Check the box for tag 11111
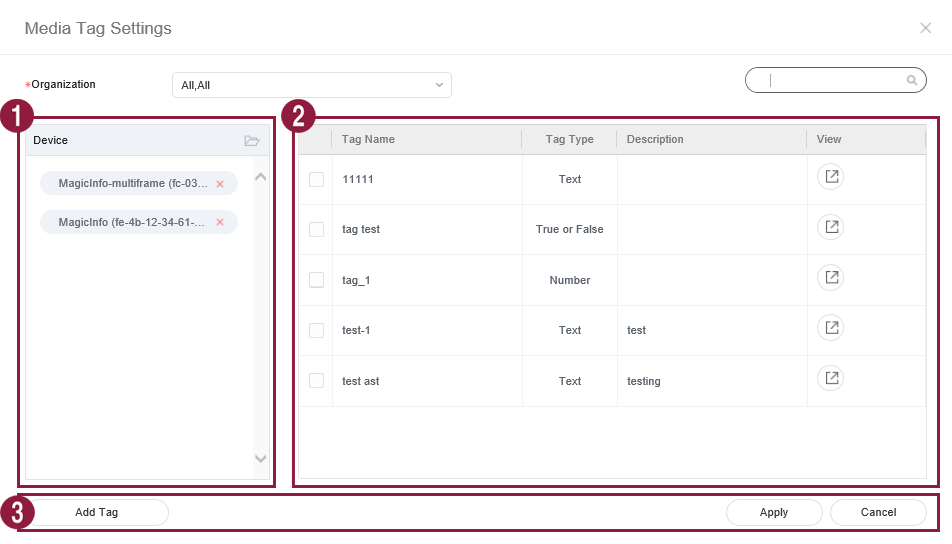 pyautogui.click(x=316, y=180)
